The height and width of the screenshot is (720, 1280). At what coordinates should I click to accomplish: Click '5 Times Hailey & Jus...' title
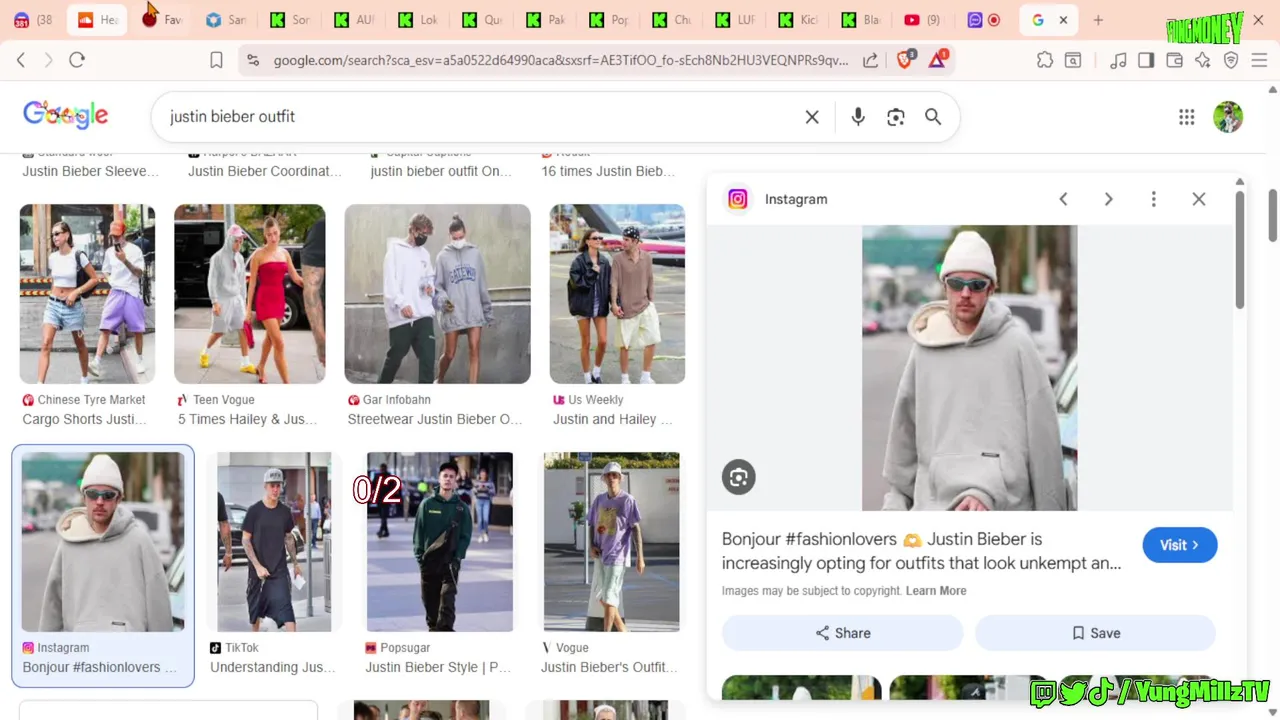tap(247, 419)
